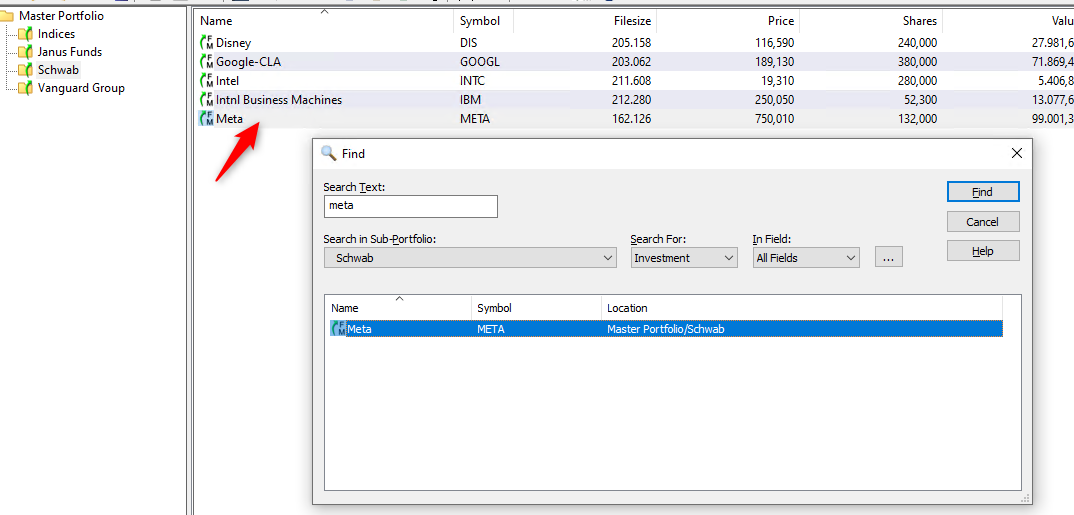Click the GOOGL symbol cell
Image resolution: width=1074 pixels, height=515 pixels.
pos(480,62)
